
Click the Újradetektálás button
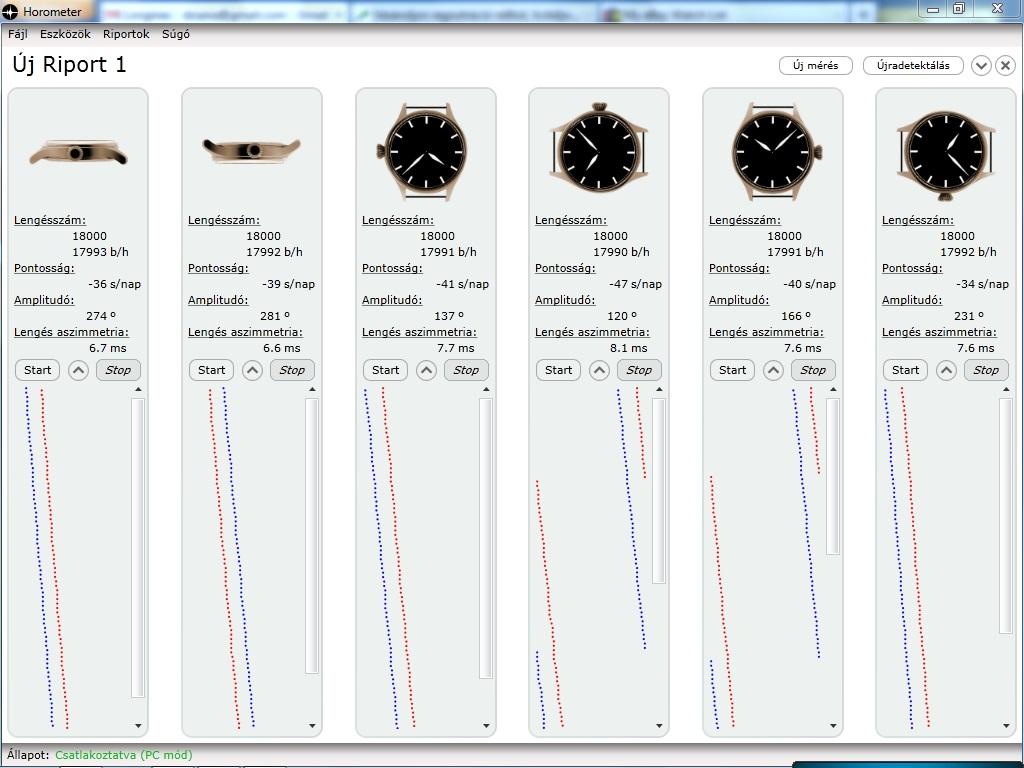click(x=913, y=65)
